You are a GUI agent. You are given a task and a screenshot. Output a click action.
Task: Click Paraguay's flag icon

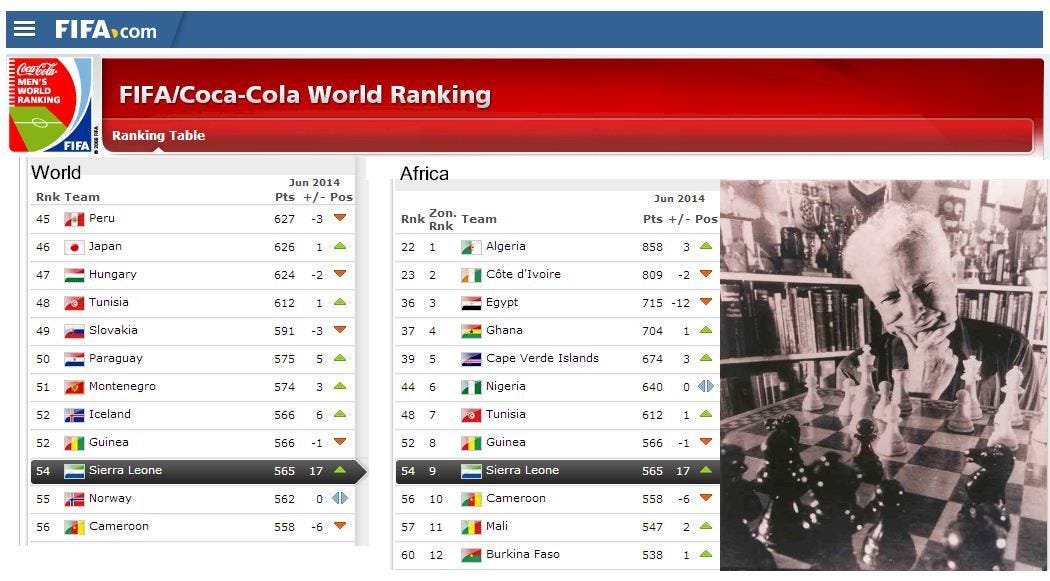pyautogui.click(x=74, y=359)
